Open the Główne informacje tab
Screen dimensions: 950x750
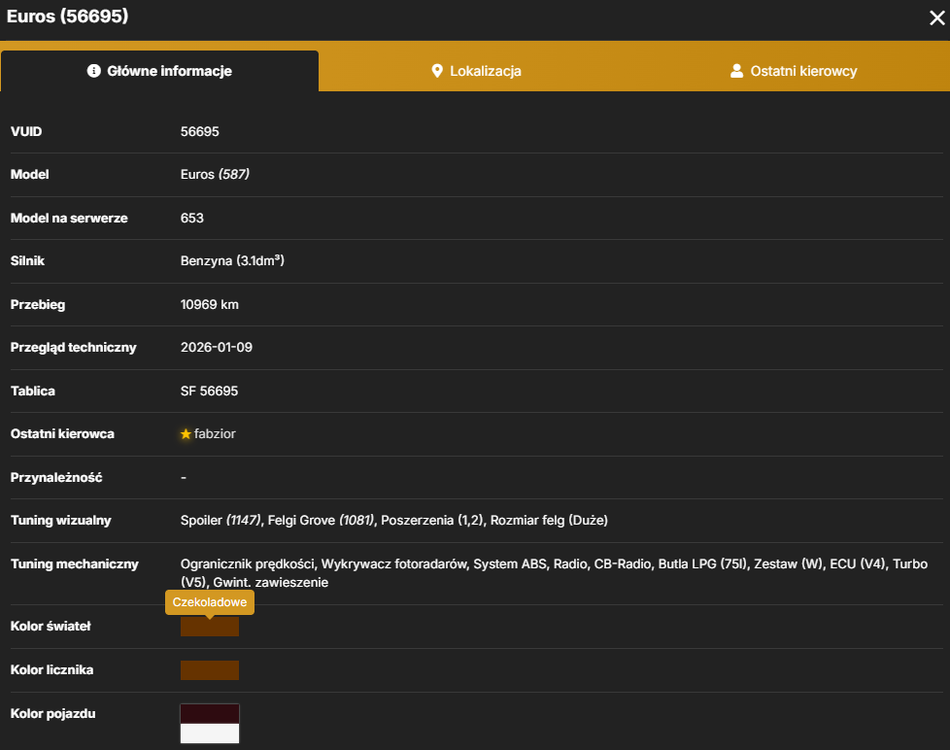[x=159, y=71]
